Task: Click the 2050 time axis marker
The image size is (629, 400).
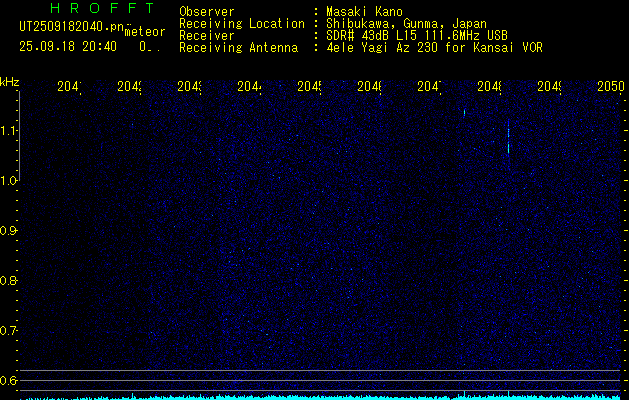Action: point(611,87)
